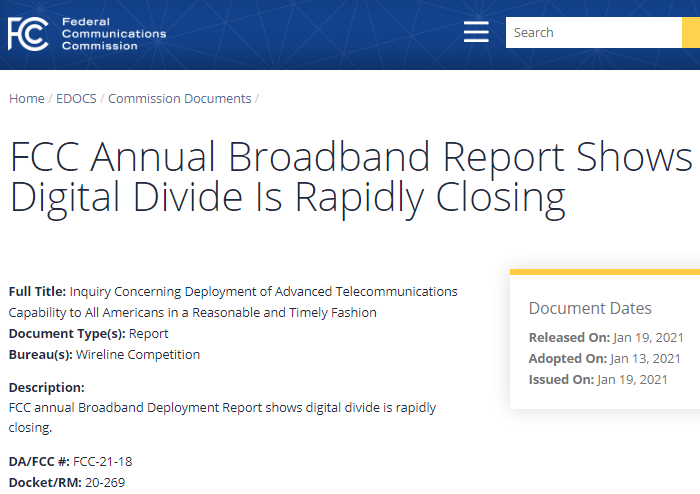The image size is (700, 494).
Task: Click the FCC Annual Broadband Report headline
Action: pos(350,178)
